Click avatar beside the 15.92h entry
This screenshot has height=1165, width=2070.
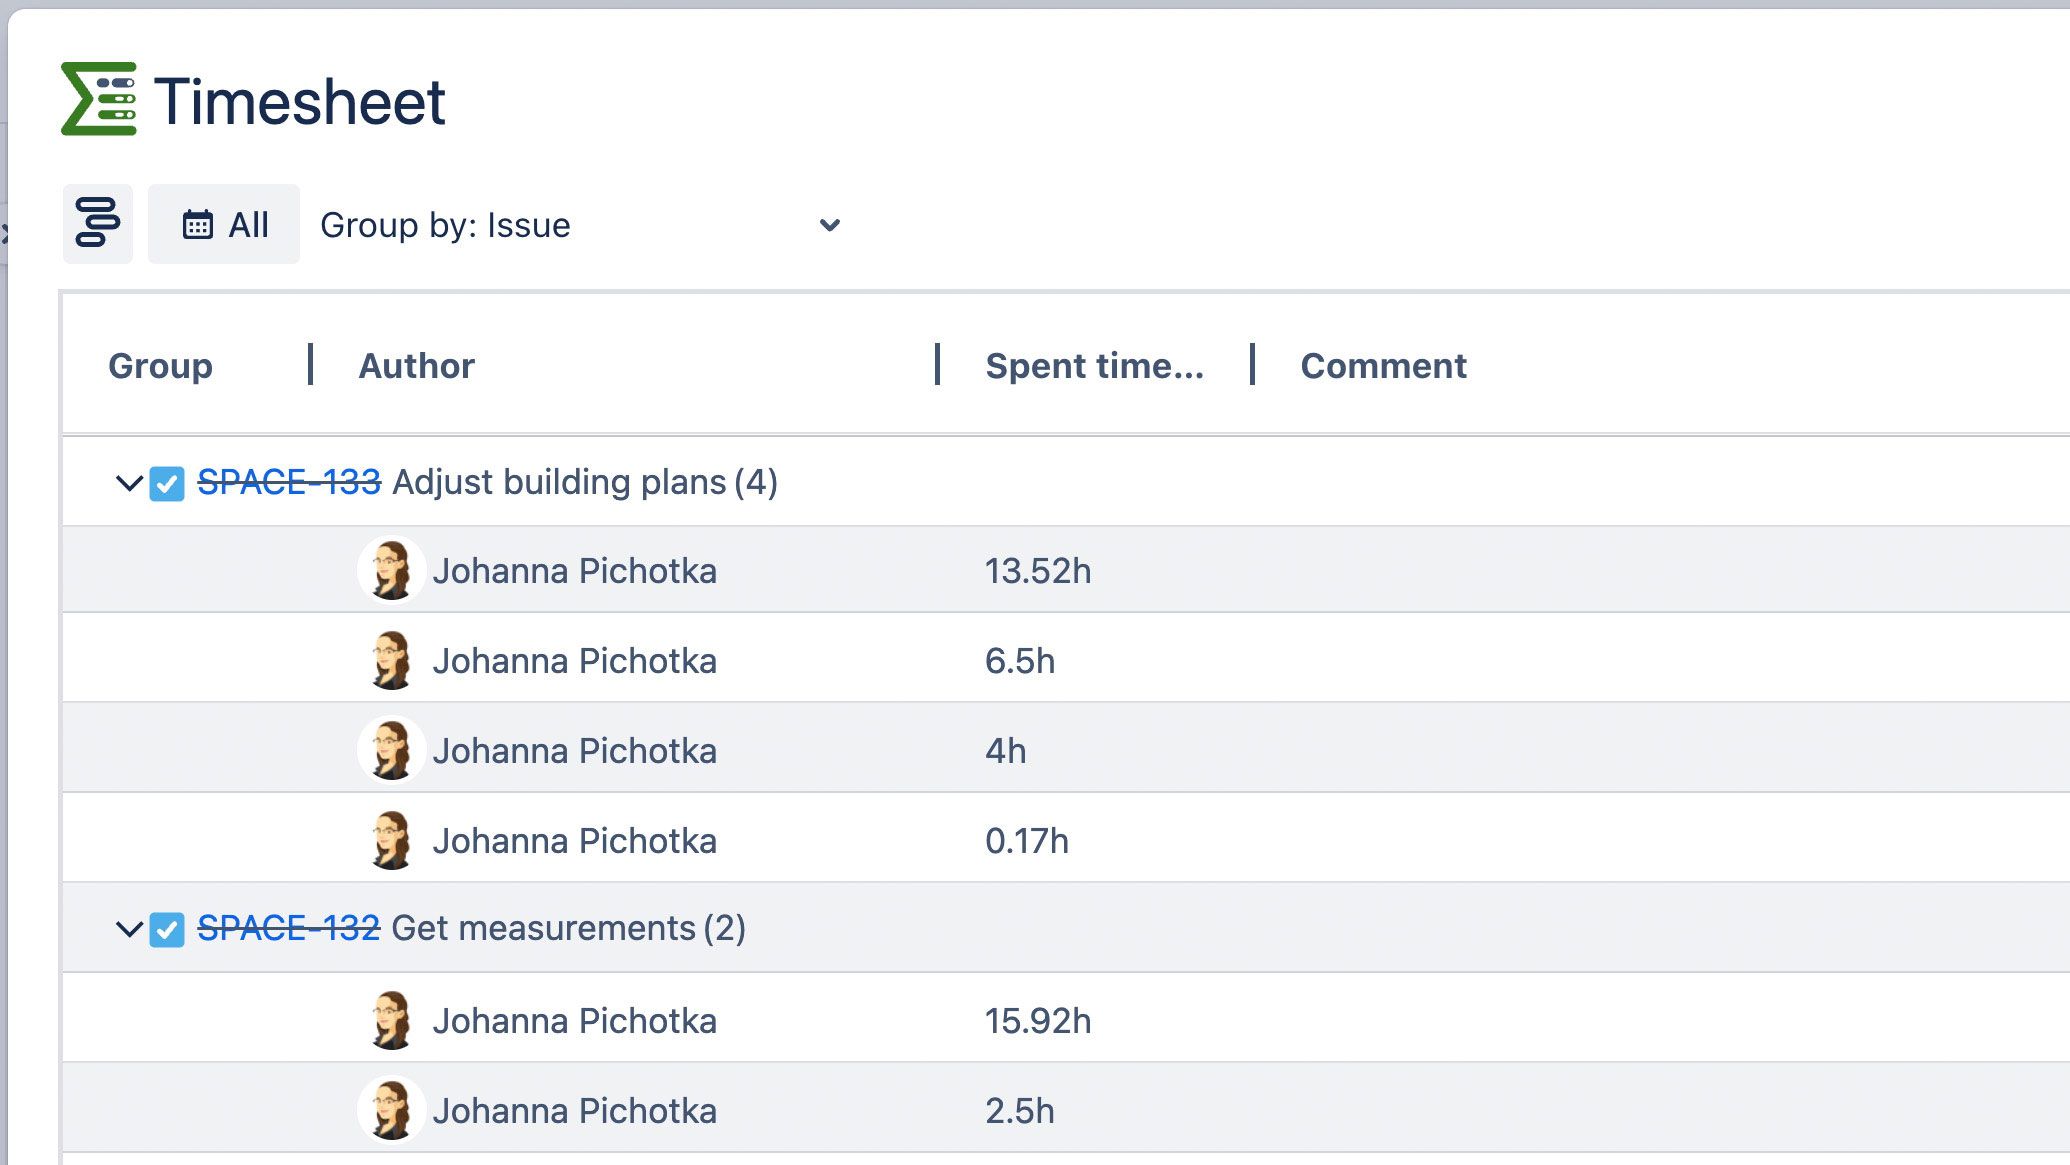(391, 1020)
